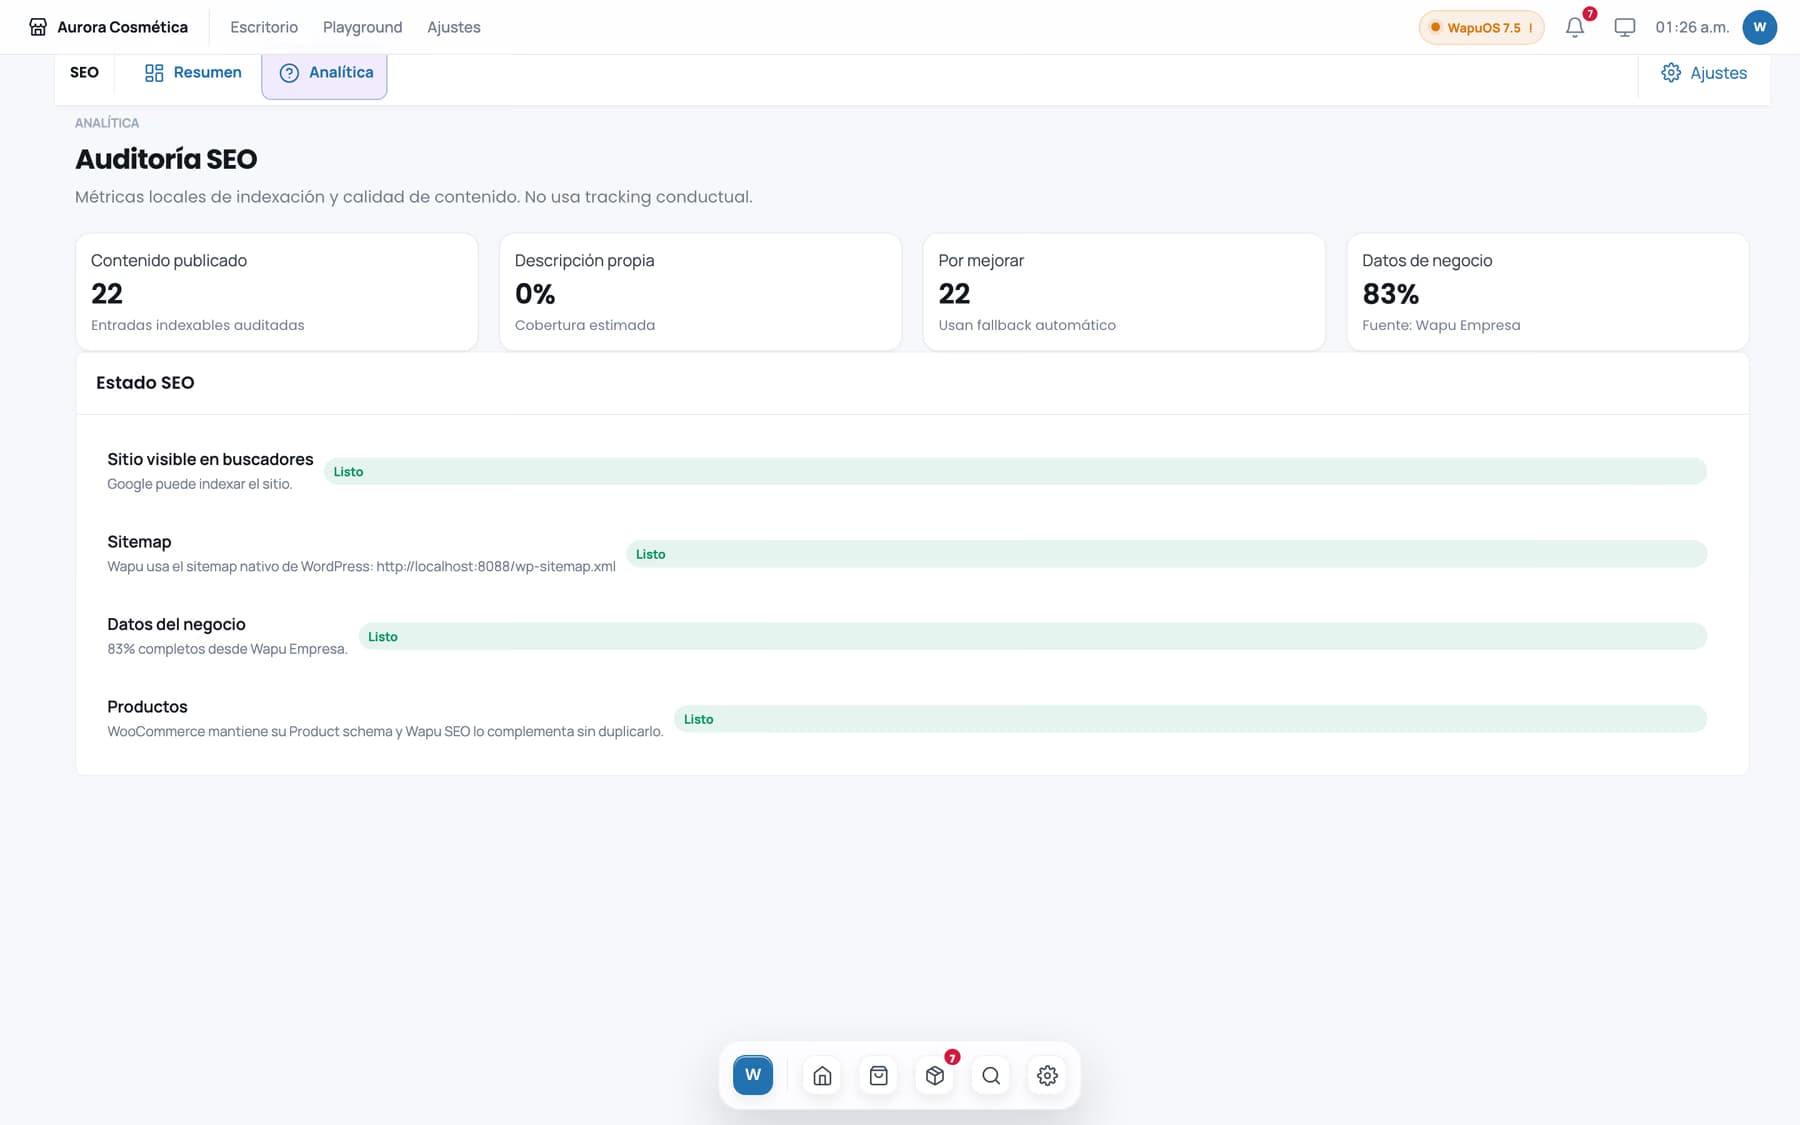Click the 01:26 a.m. clock
Viewport: 1800px width, 1125px height.
pyautogui.click(x=1692, y=27)
